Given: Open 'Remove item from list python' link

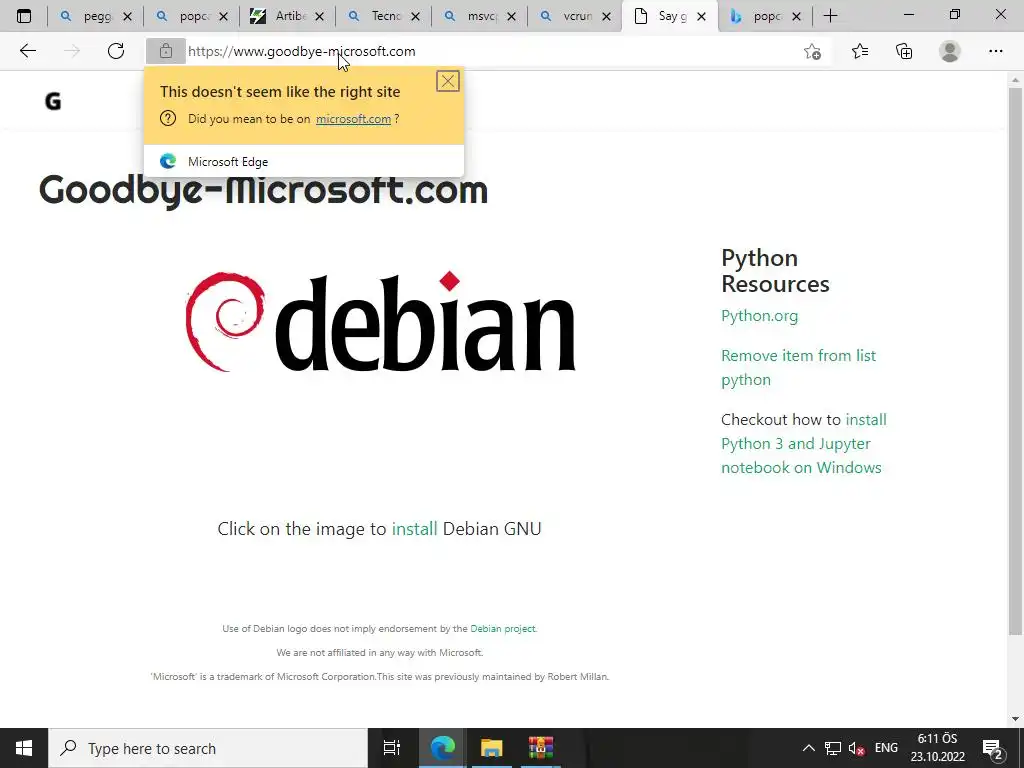Looking at the screenshot, I should click(x=798, y=368).
